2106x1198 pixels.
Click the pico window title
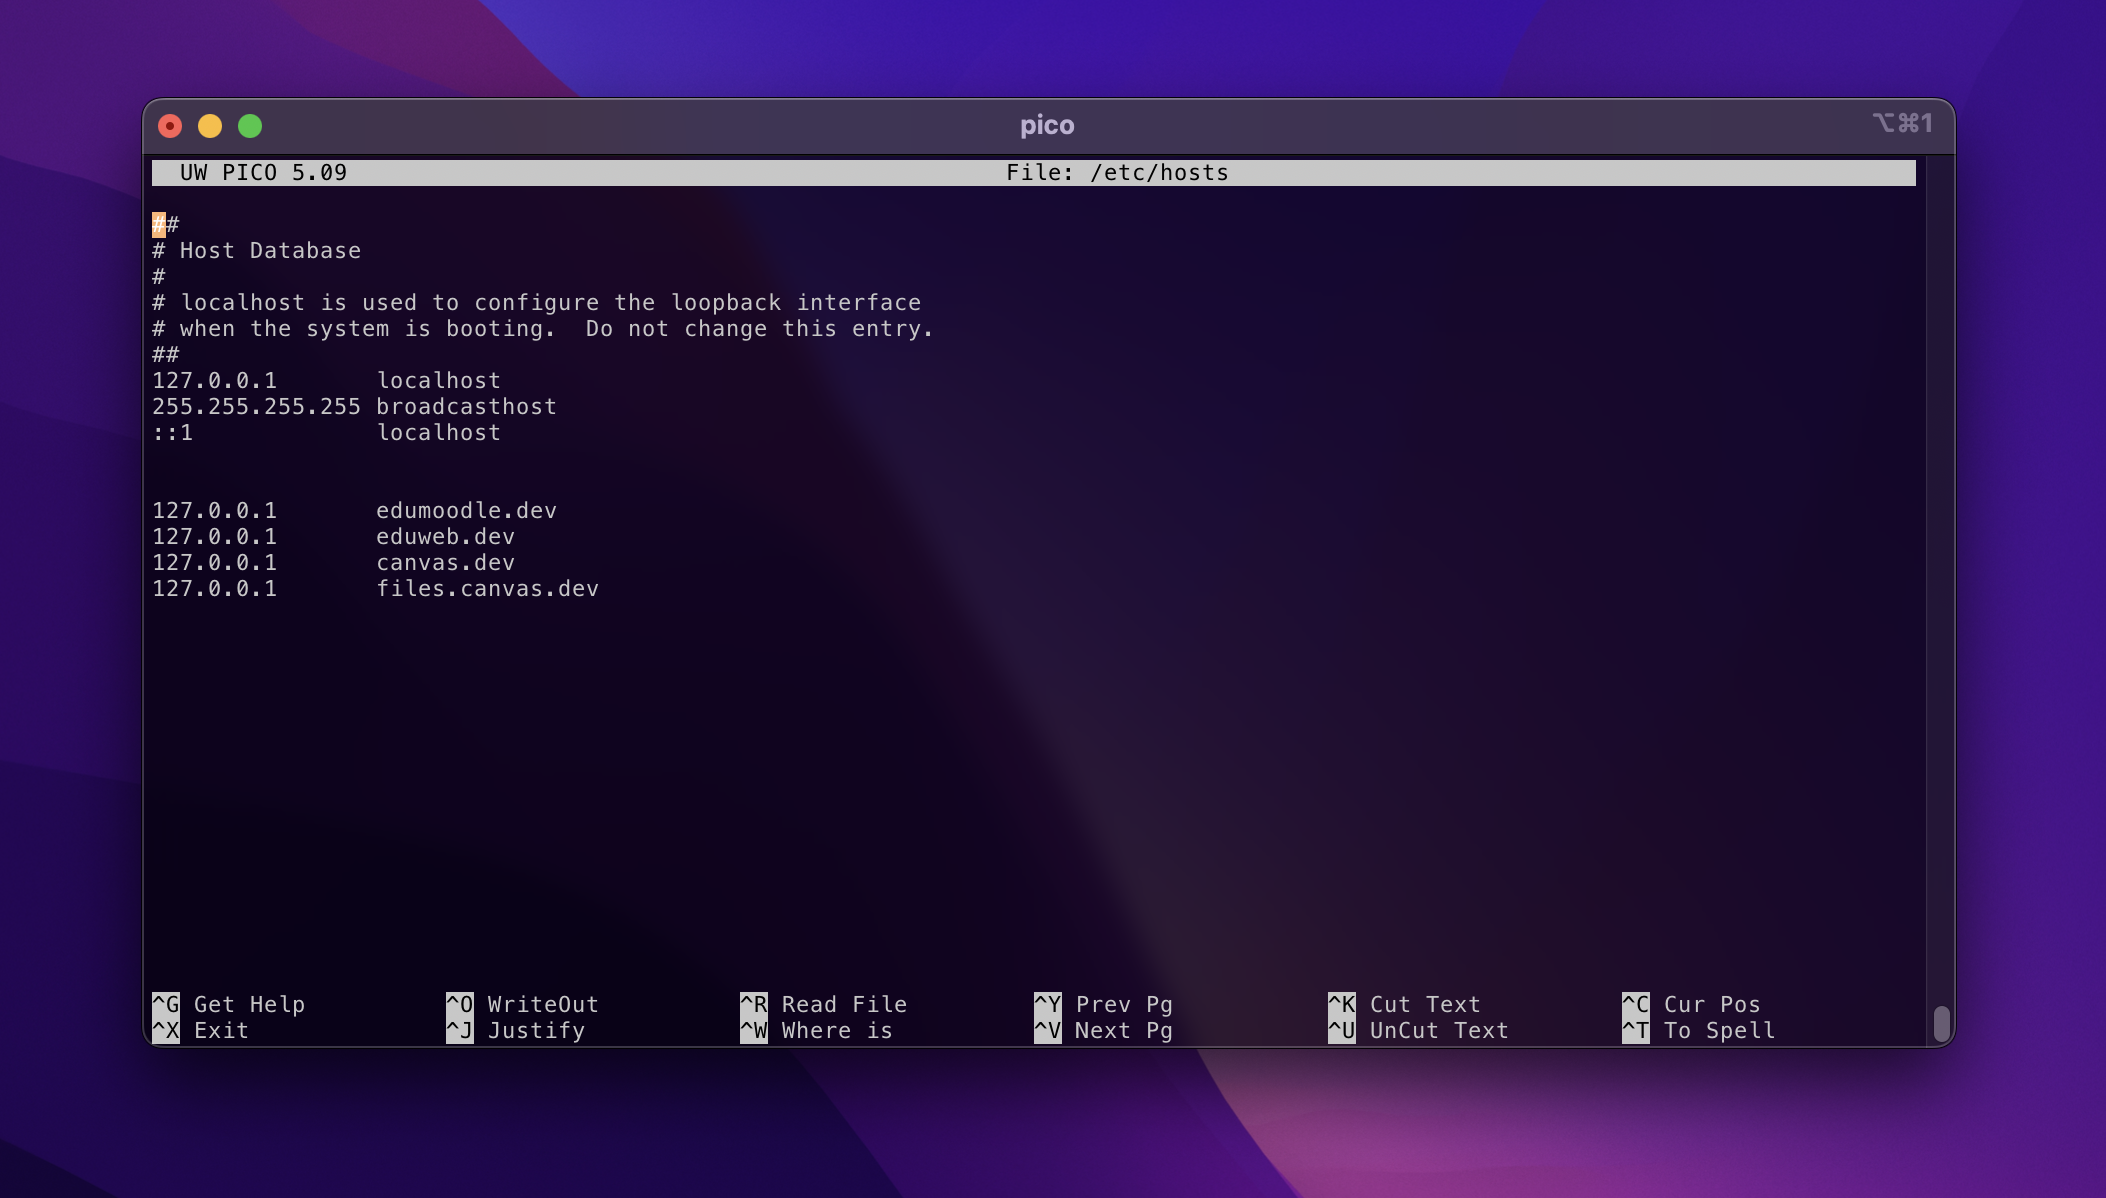click(1047, 126)
